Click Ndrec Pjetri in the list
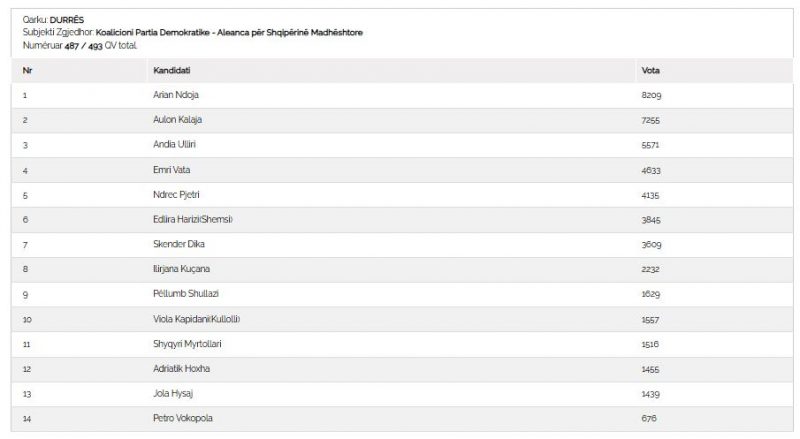The height and width of the screenshot is (439, 800). click(x=177, y=194)
